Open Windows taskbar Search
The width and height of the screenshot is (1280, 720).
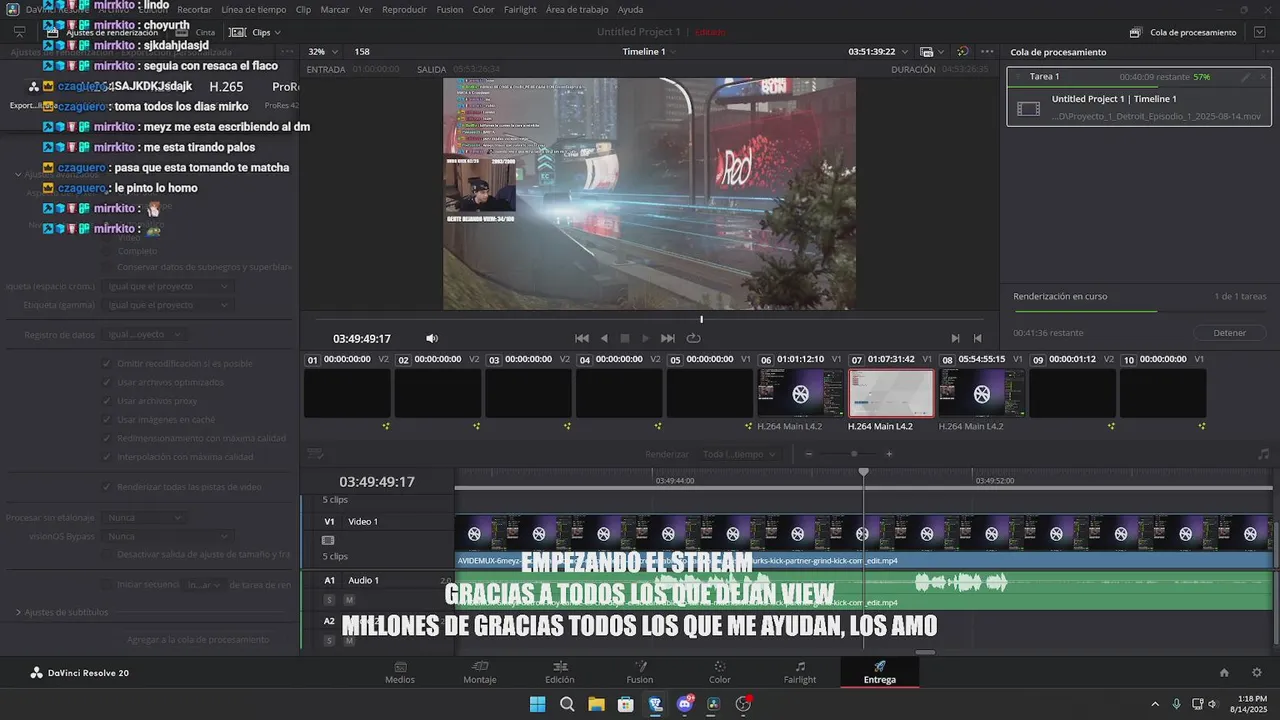point(567,704)
